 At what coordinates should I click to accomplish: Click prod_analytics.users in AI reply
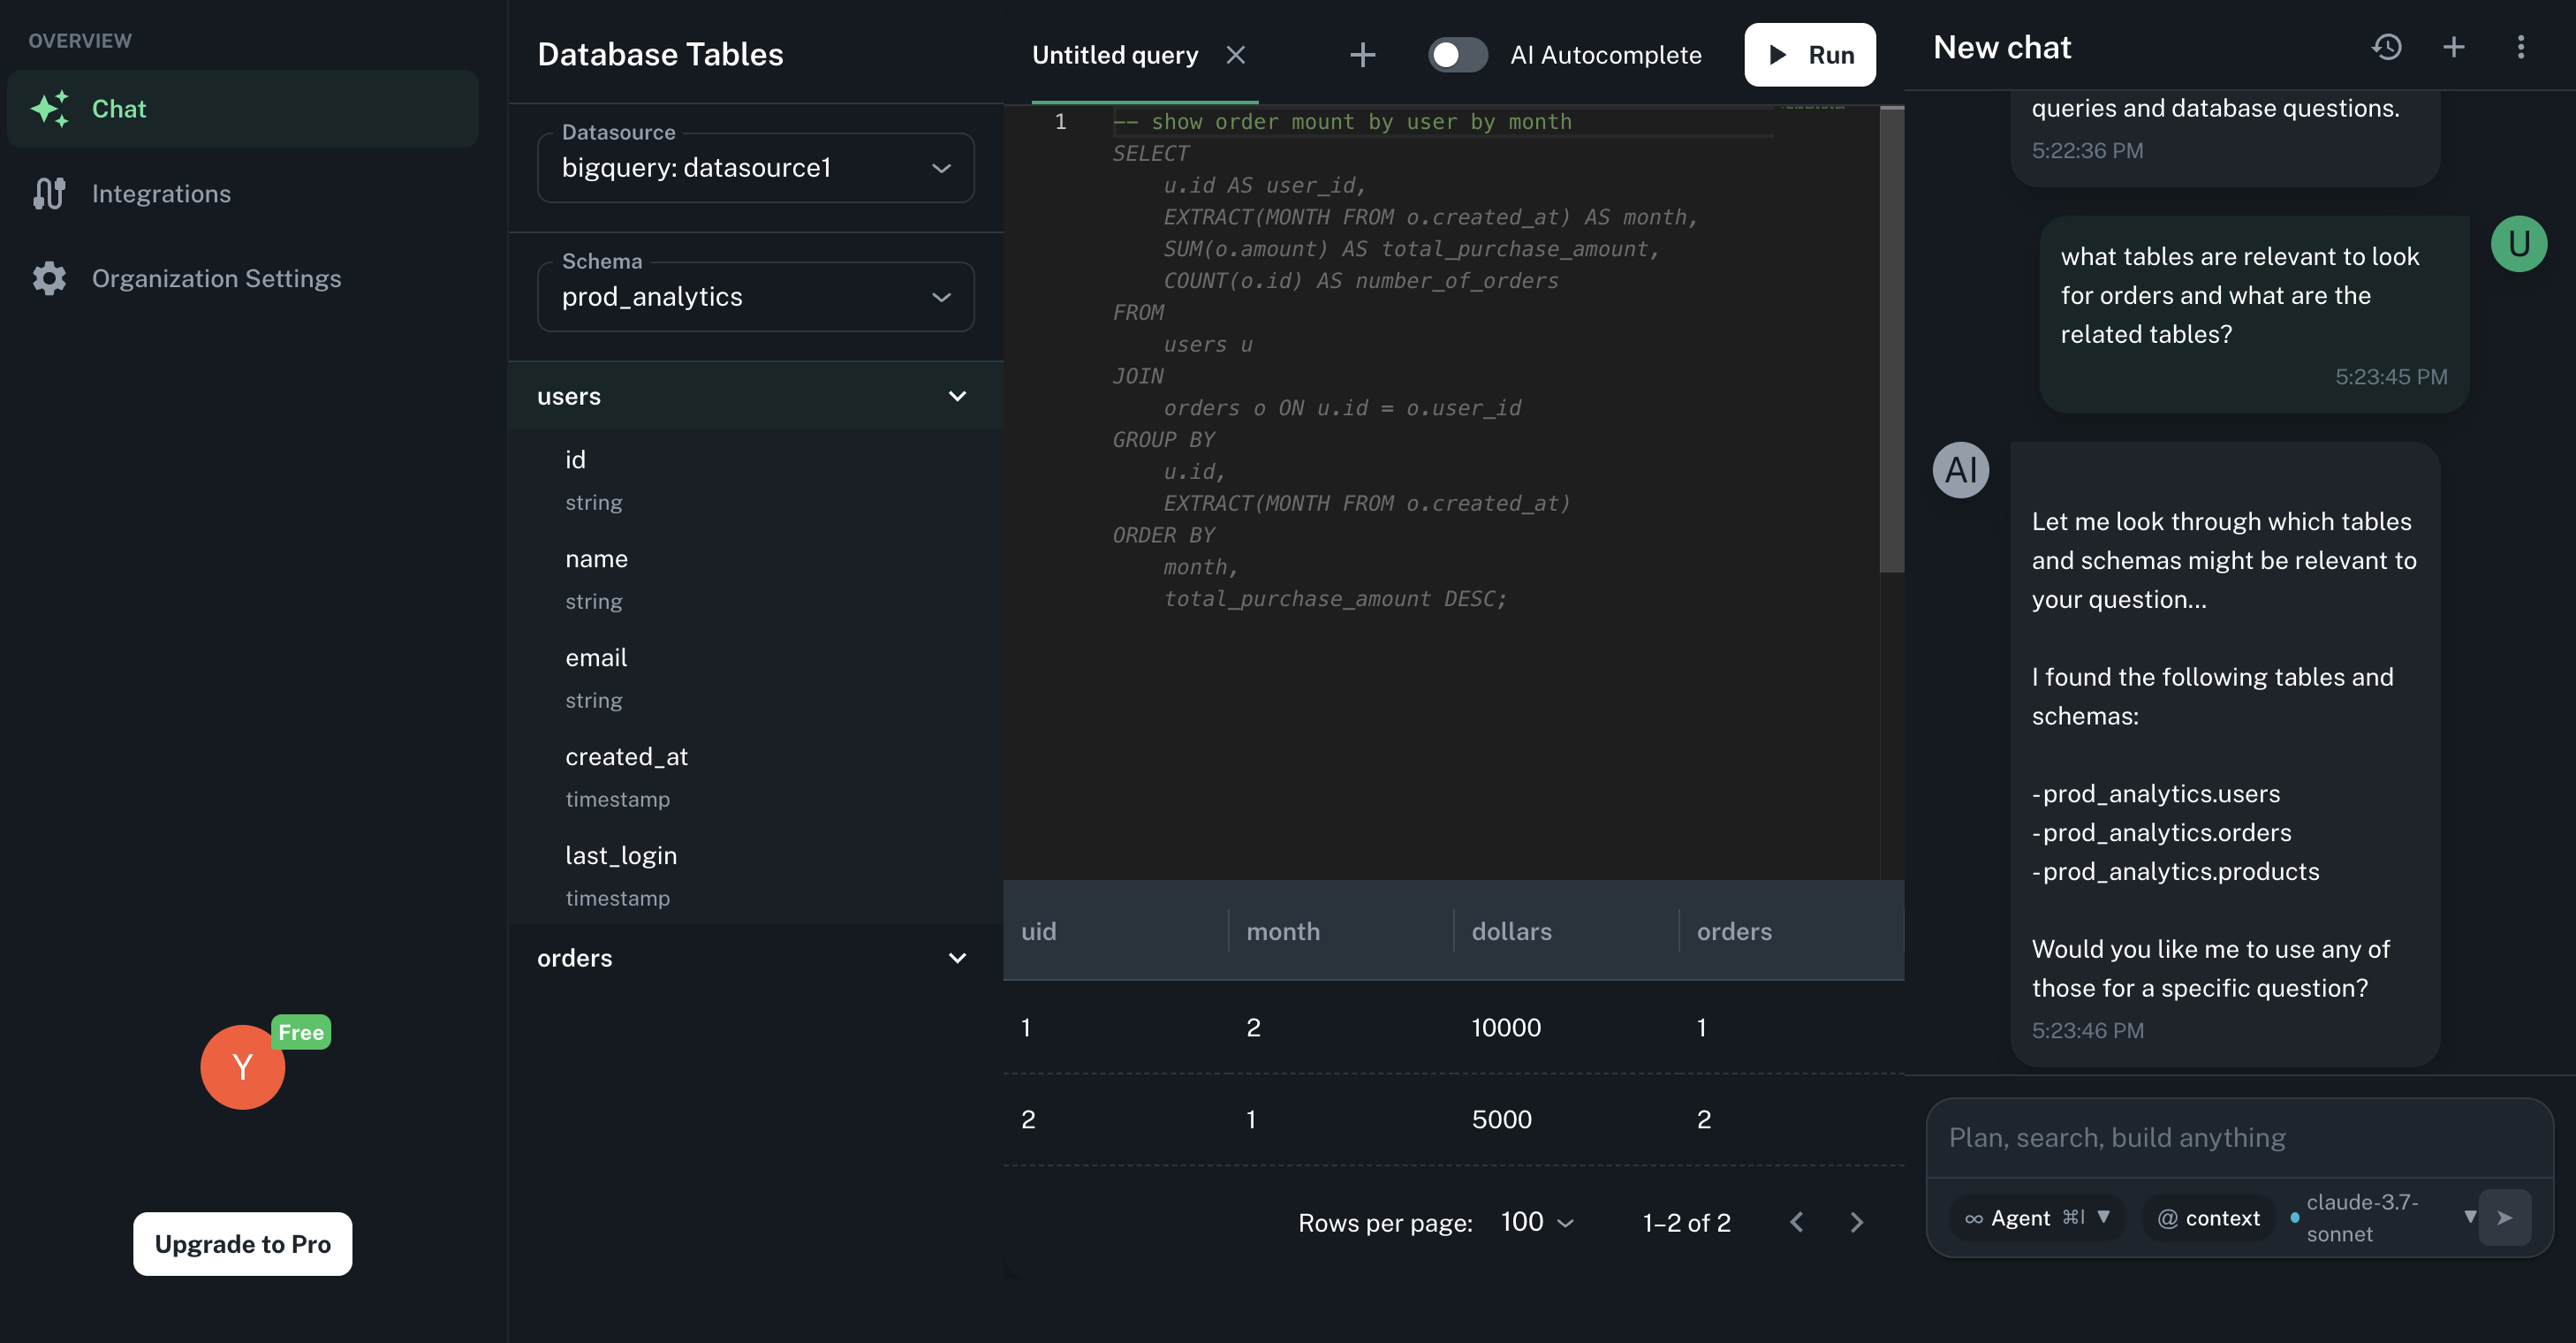tap(2161, 794)
